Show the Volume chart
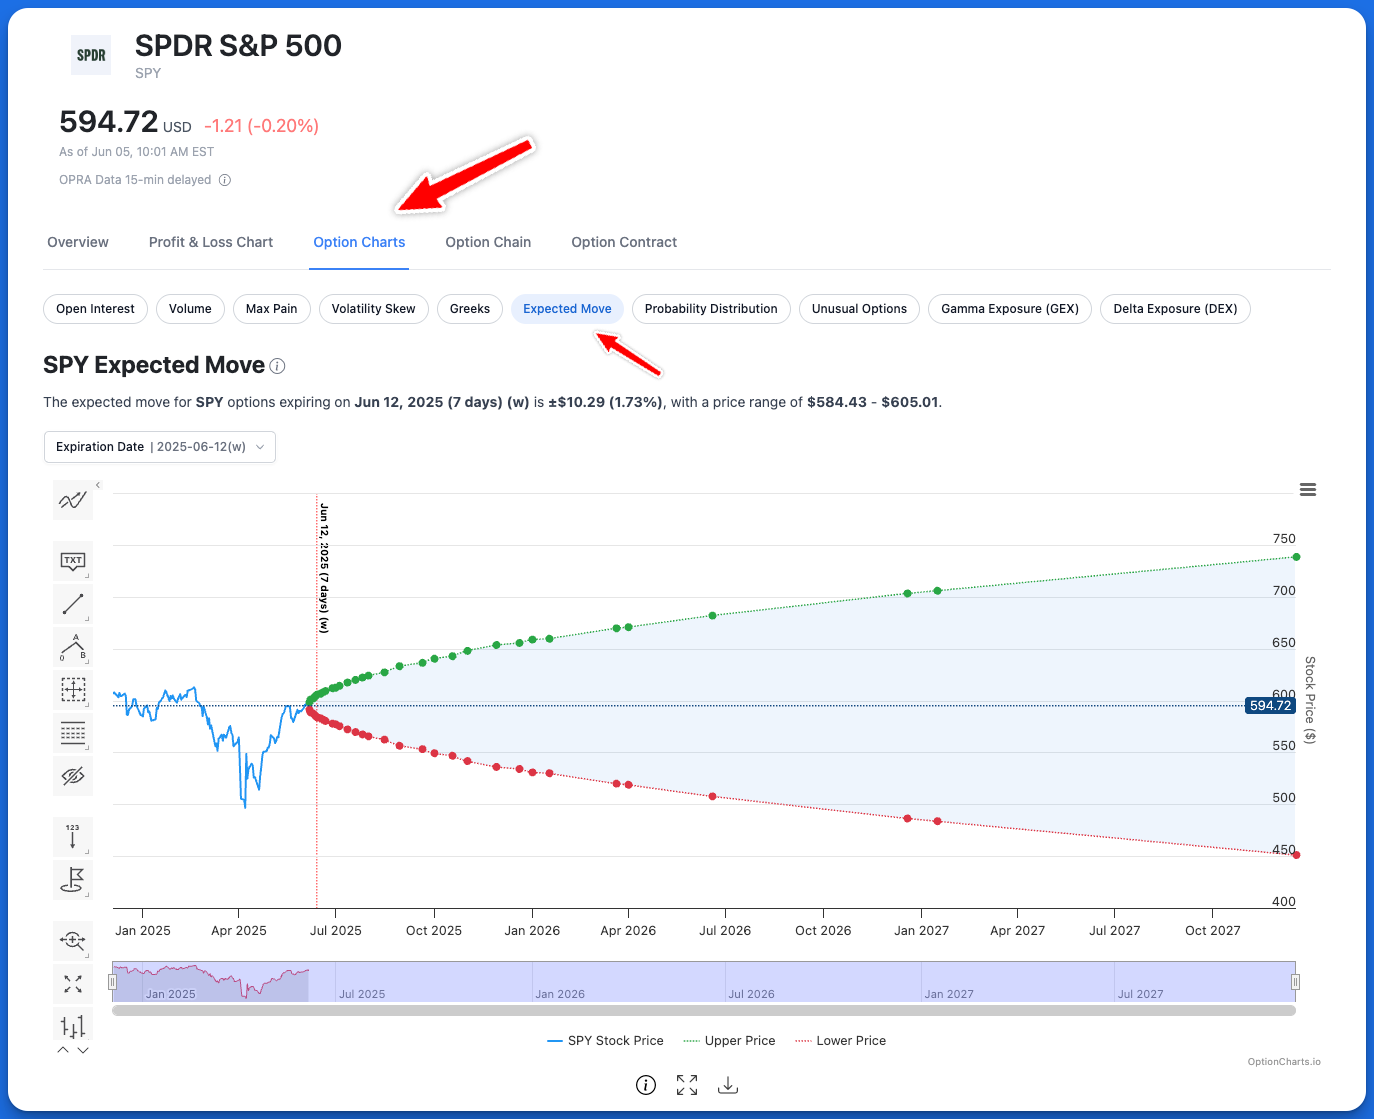1374x1119 pixels. click(x=190, y=309)
